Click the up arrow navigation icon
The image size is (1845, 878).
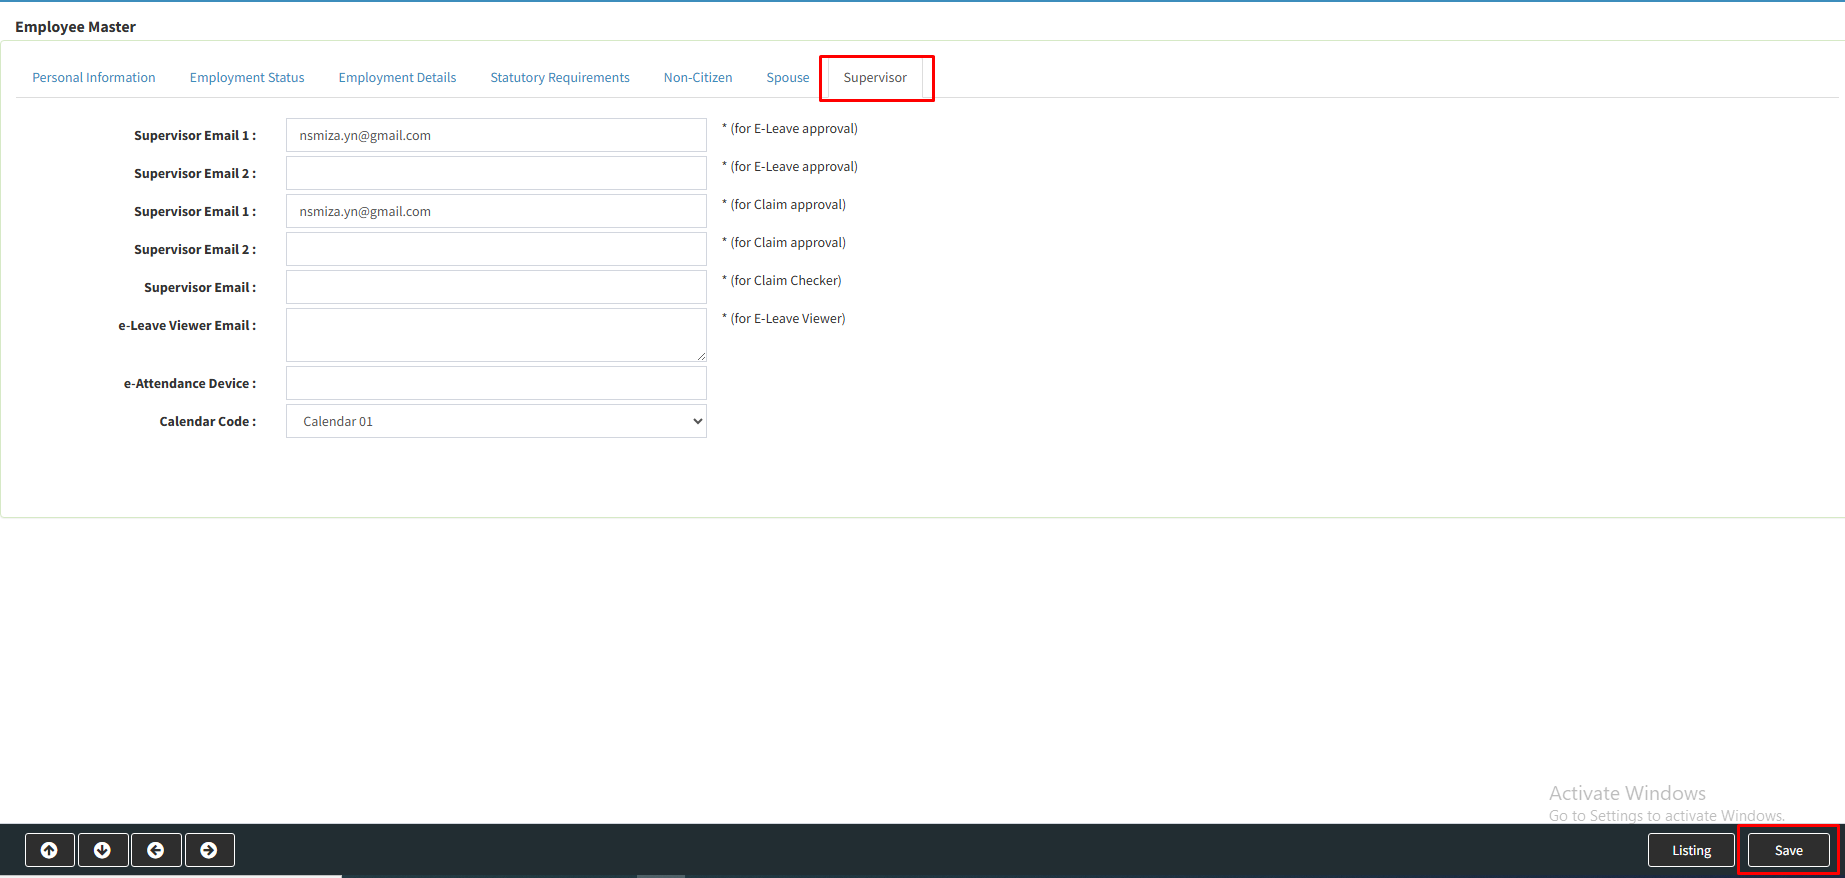point(49,850)
